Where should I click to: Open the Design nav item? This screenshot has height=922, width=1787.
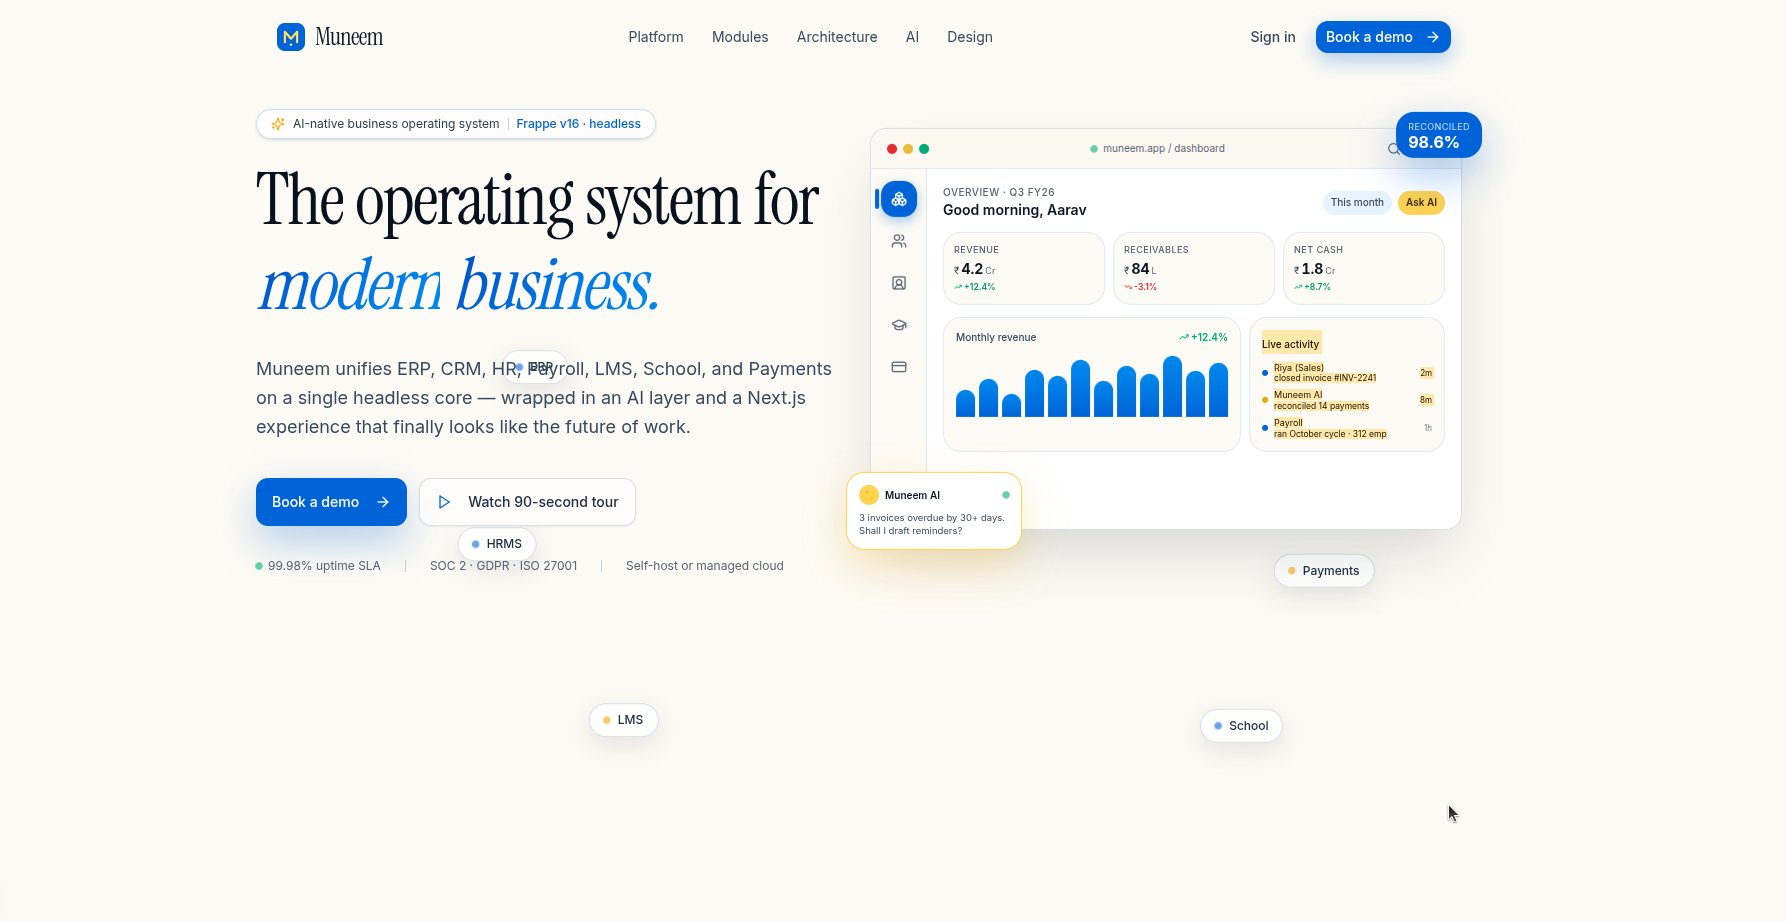[970, 37]
